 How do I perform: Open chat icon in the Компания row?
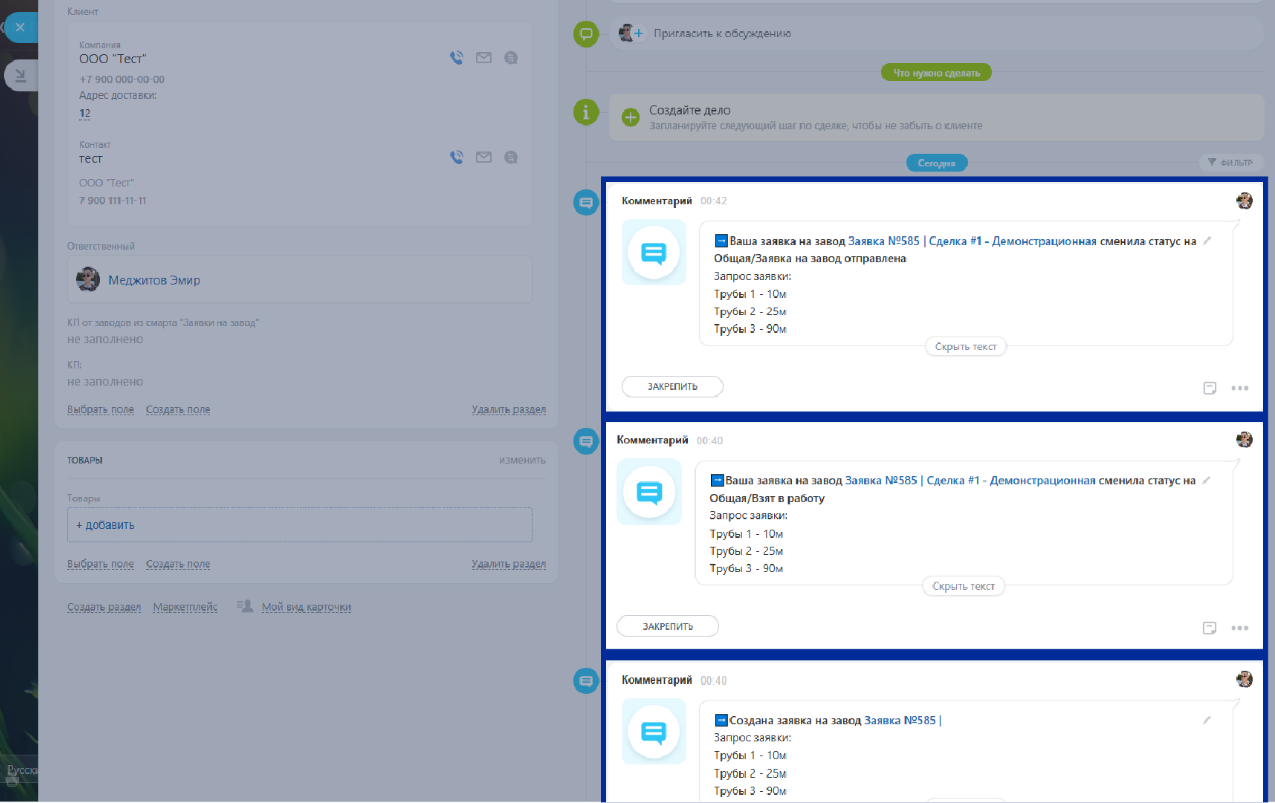(x=511, y=58)
